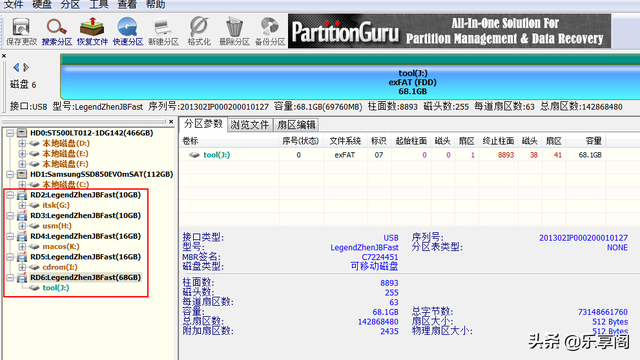Click the exFAT file system cell
Image resolution: width=640 pixels, height=360 pixels.
pos(344,155)
